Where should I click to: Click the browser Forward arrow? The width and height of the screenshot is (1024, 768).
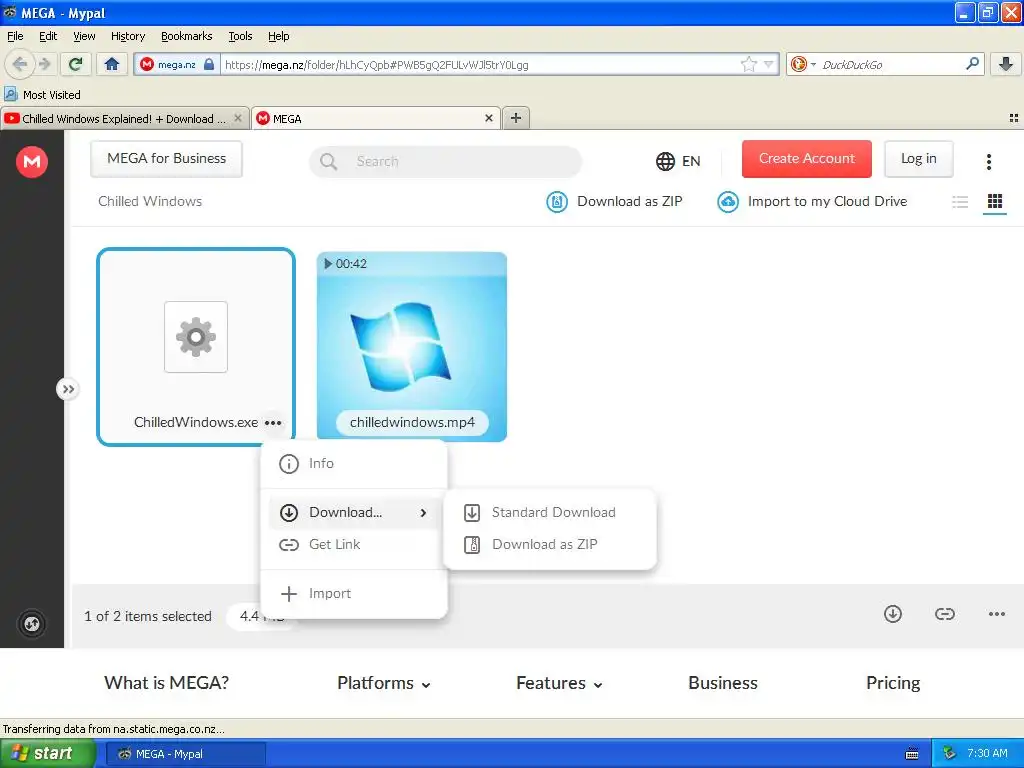click(44, 64)
